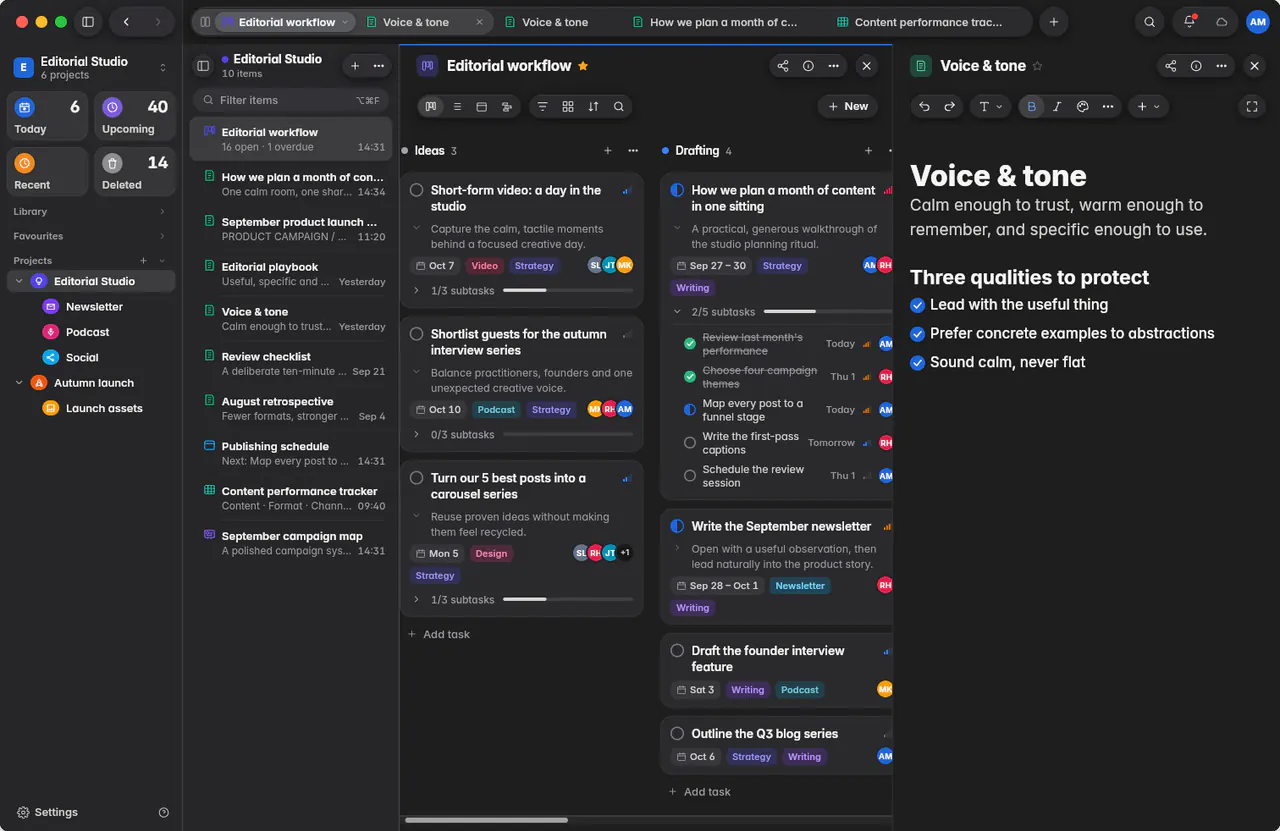Open the insert plus dropdown in document toolbar

point(1148,106)
